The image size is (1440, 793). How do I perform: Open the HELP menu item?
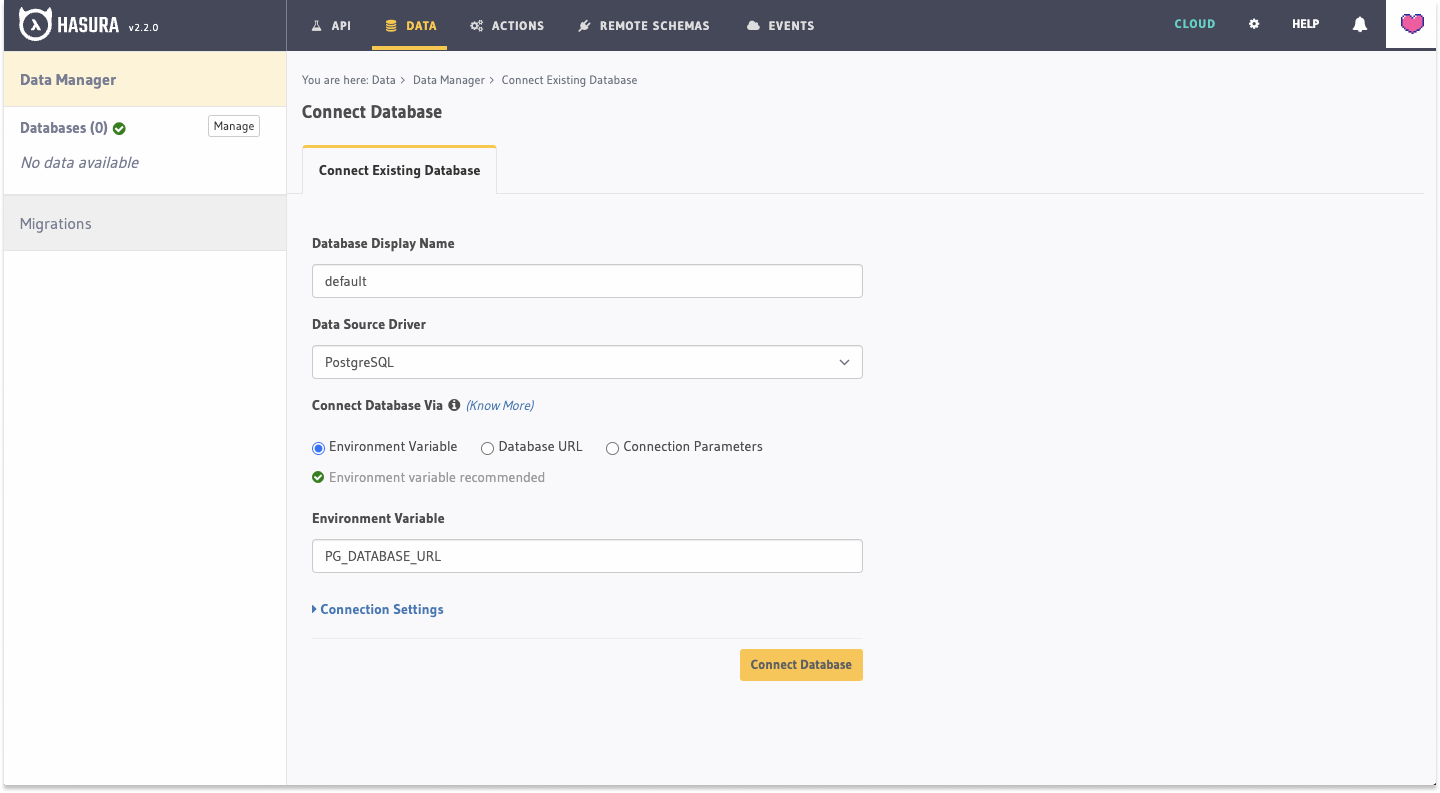point(1305,23)
